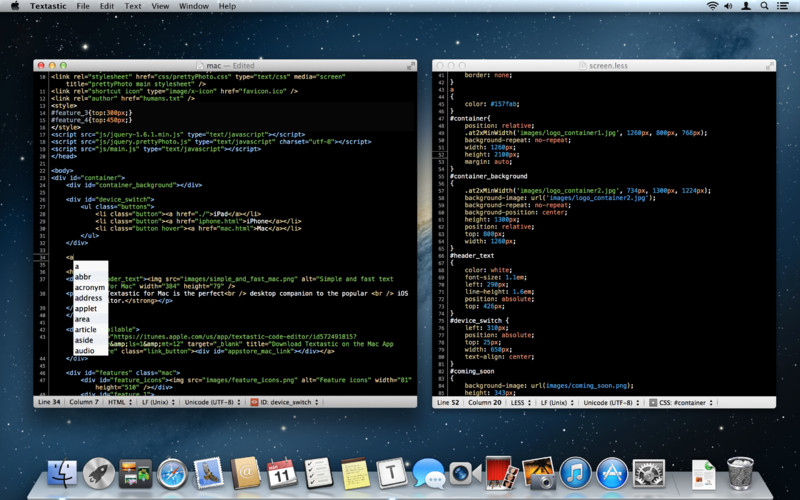The height and width of the screenshot is (500, 800).
Task: Open the File menu
Action: [x=83, y=6]
